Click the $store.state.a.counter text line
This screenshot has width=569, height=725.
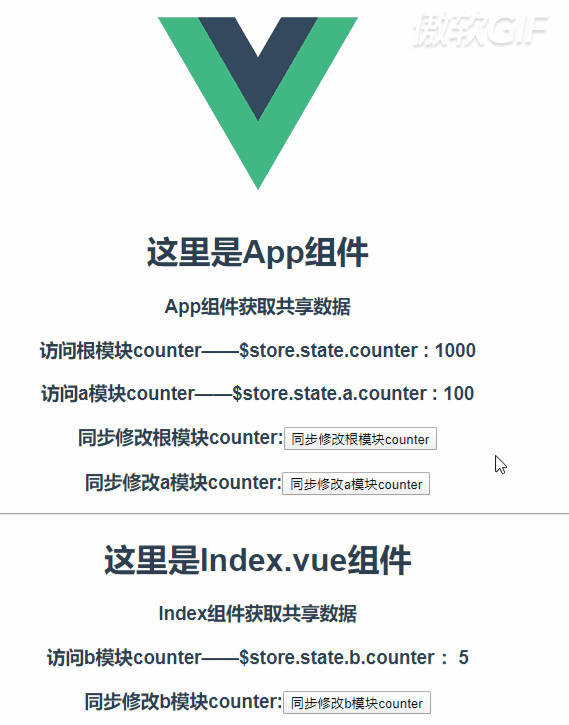point(257,393)
